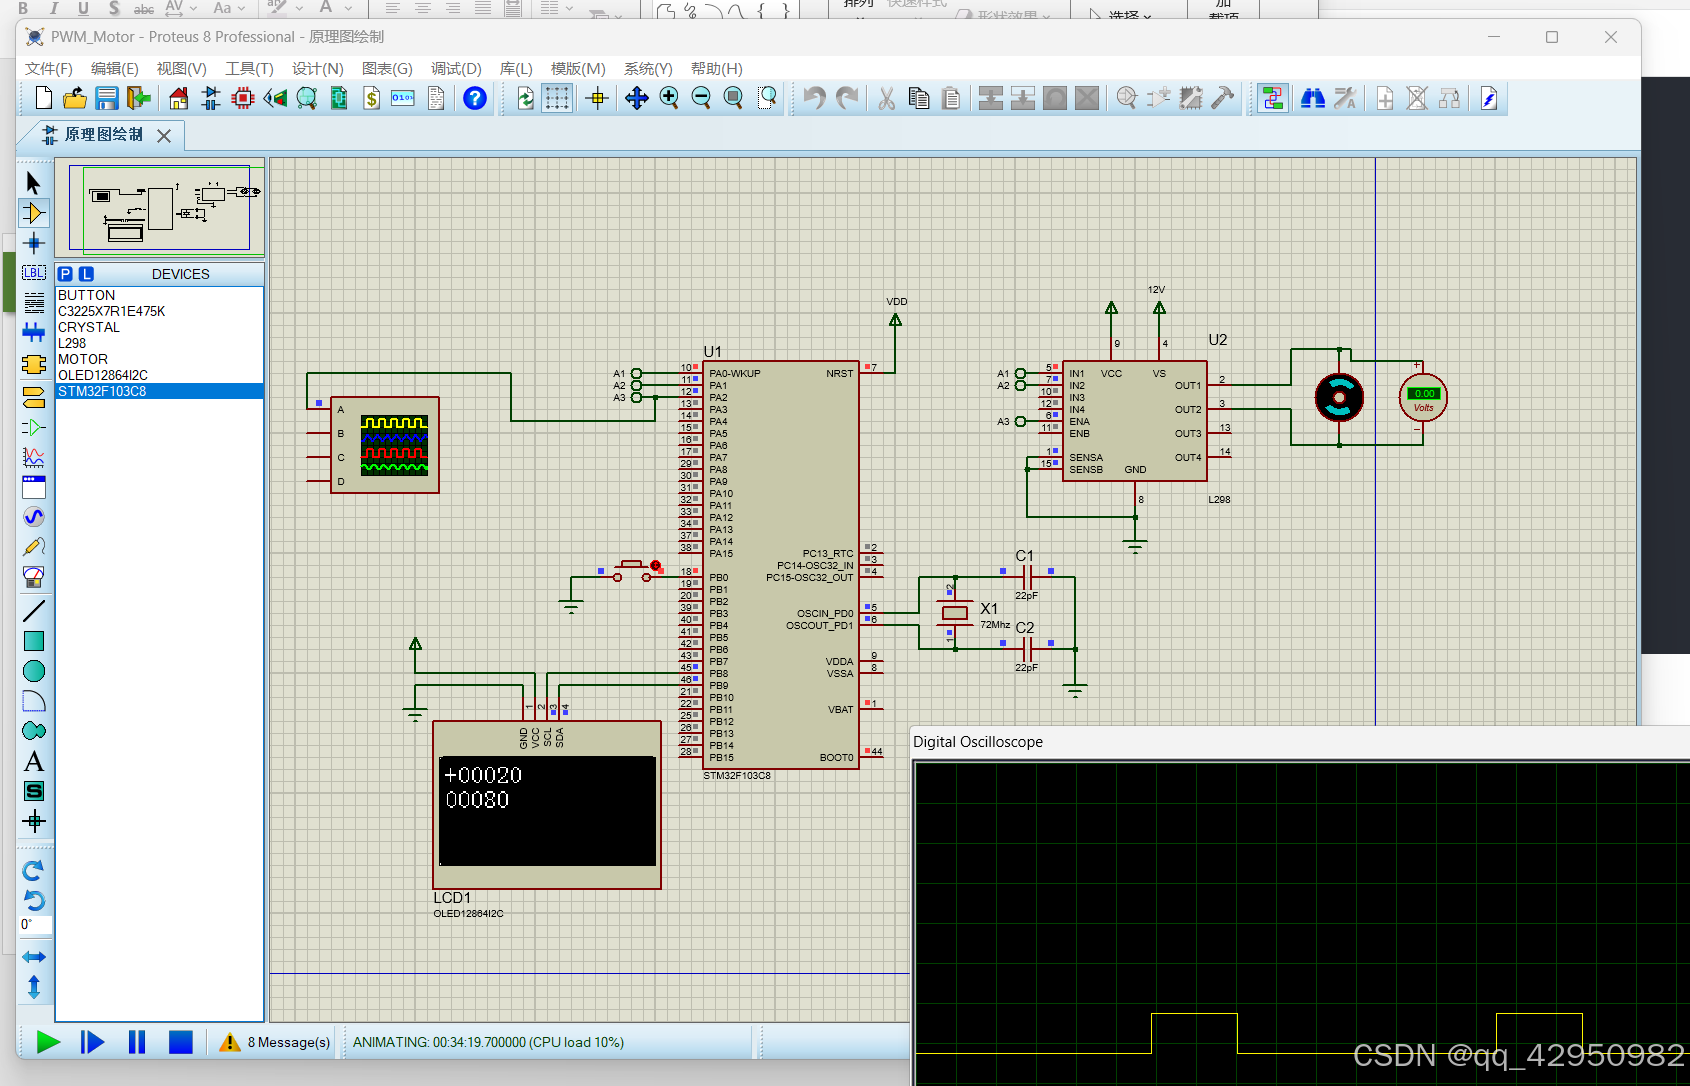
Task: Click the zoom-in toolbar icon
Action: click(x=670, y=98)
